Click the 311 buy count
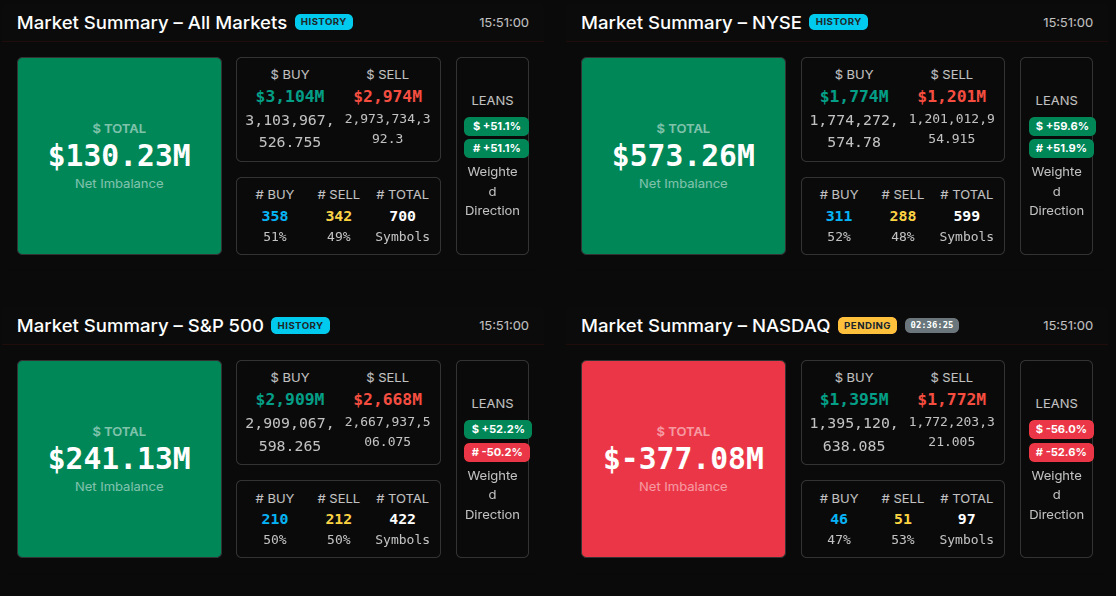The image size is (1116, 596). (x=839, y=216)
